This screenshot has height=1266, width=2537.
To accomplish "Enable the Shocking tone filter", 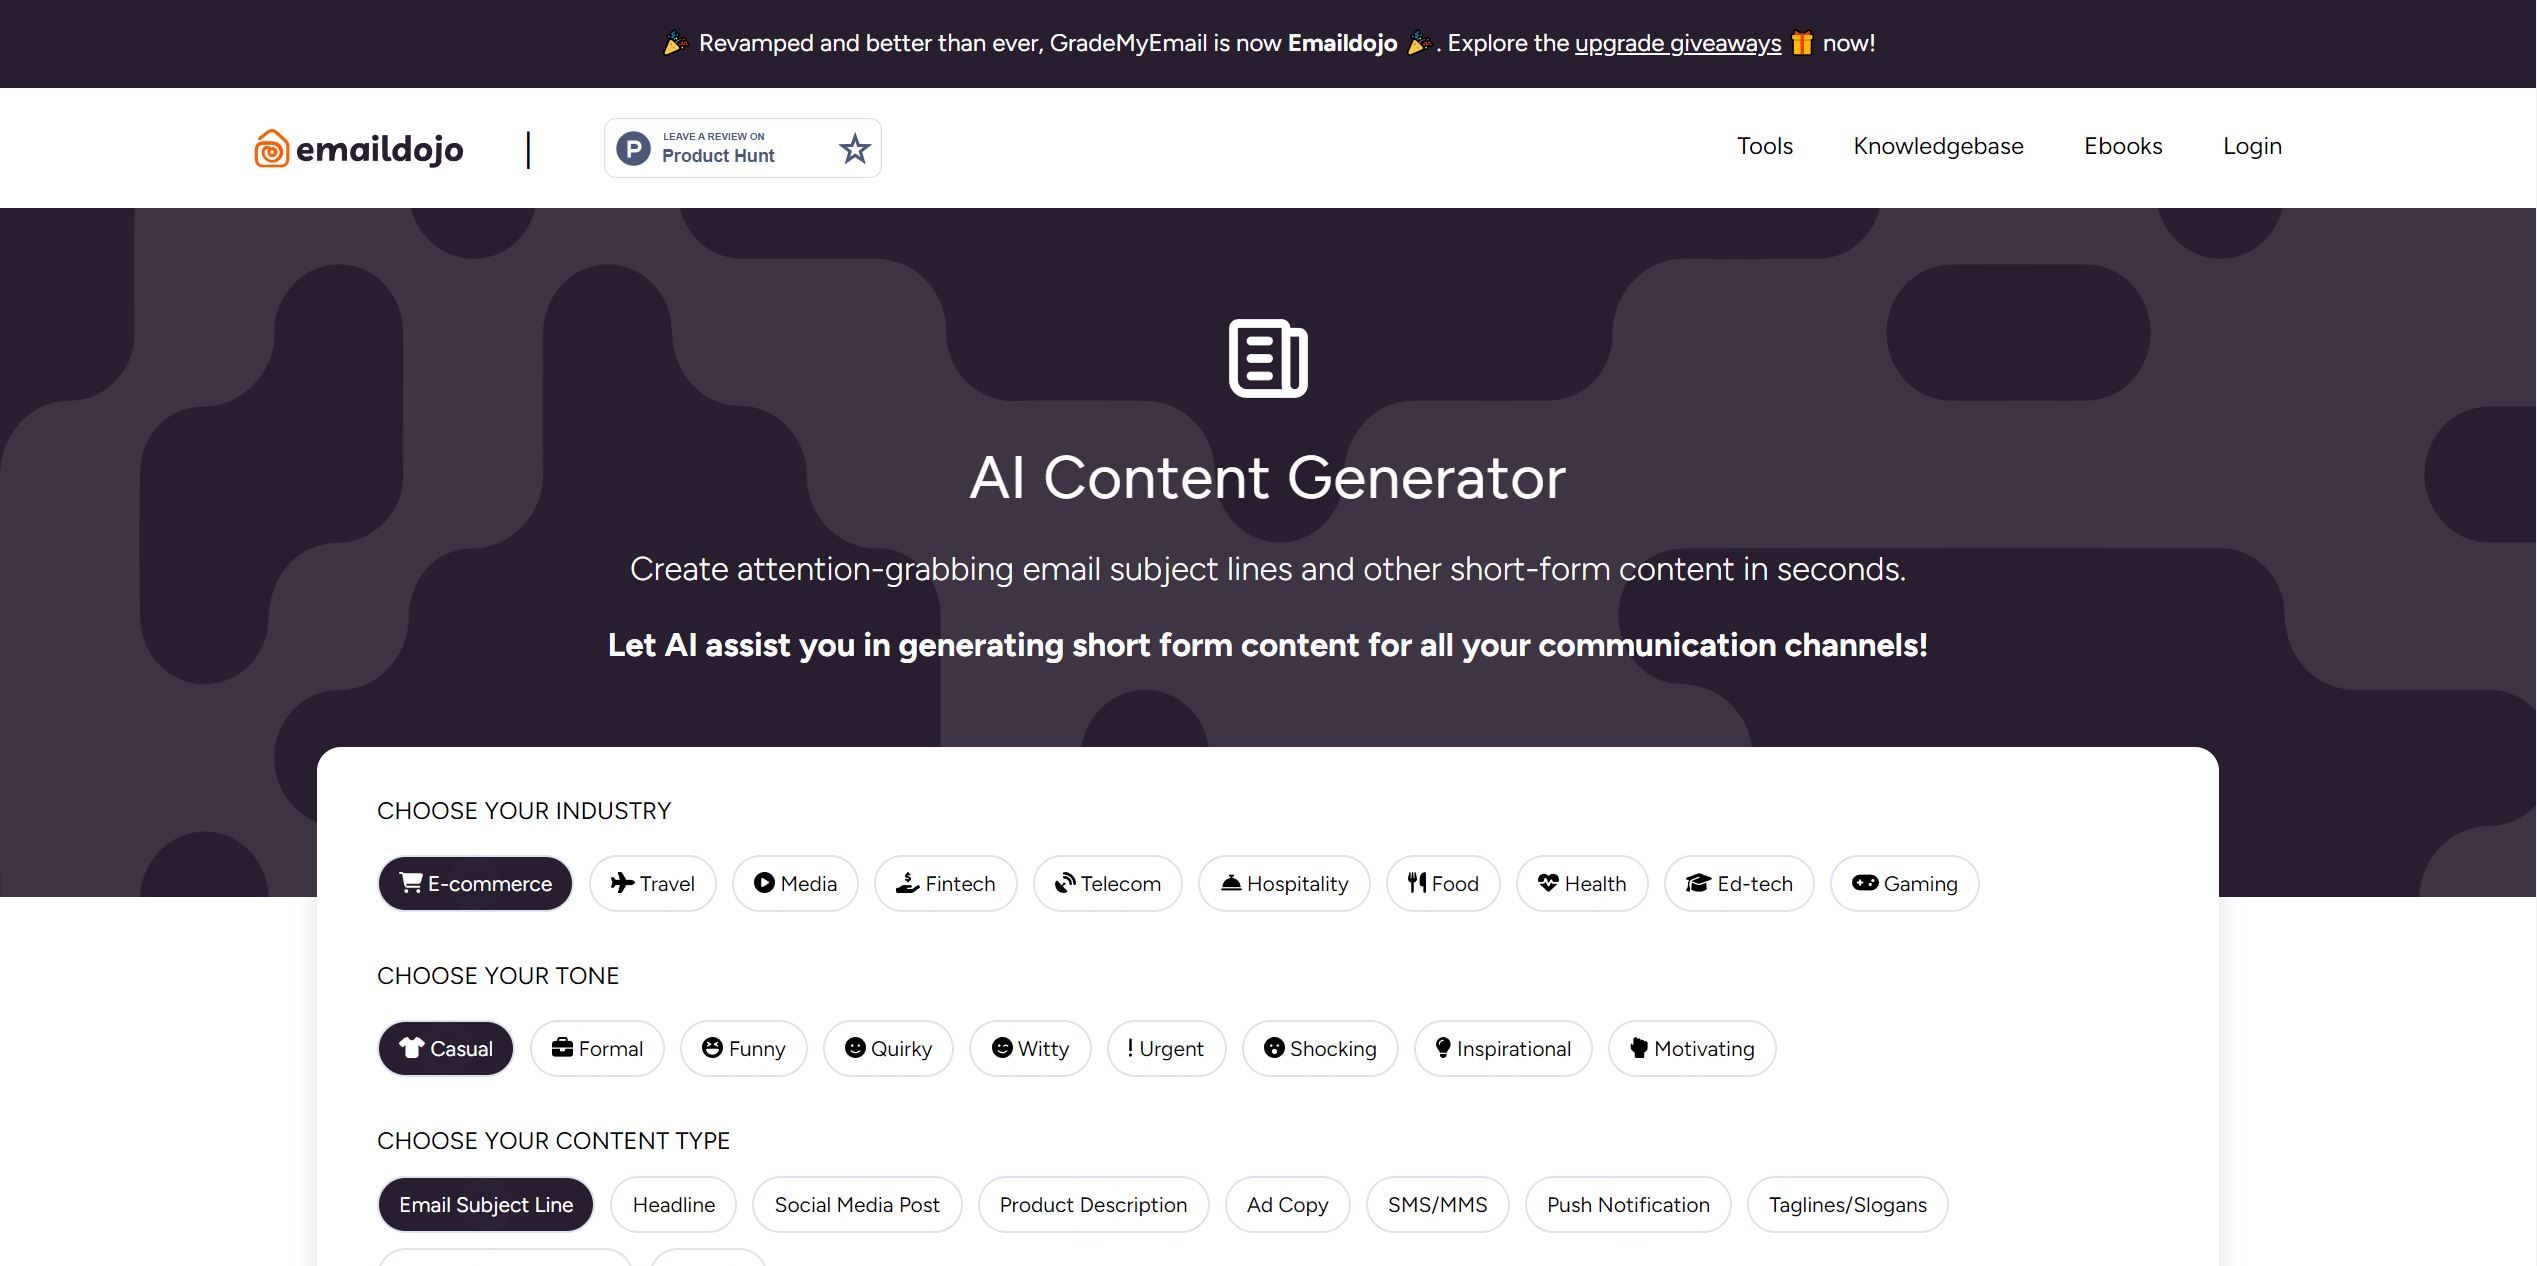I will tap(1319, 1047).
